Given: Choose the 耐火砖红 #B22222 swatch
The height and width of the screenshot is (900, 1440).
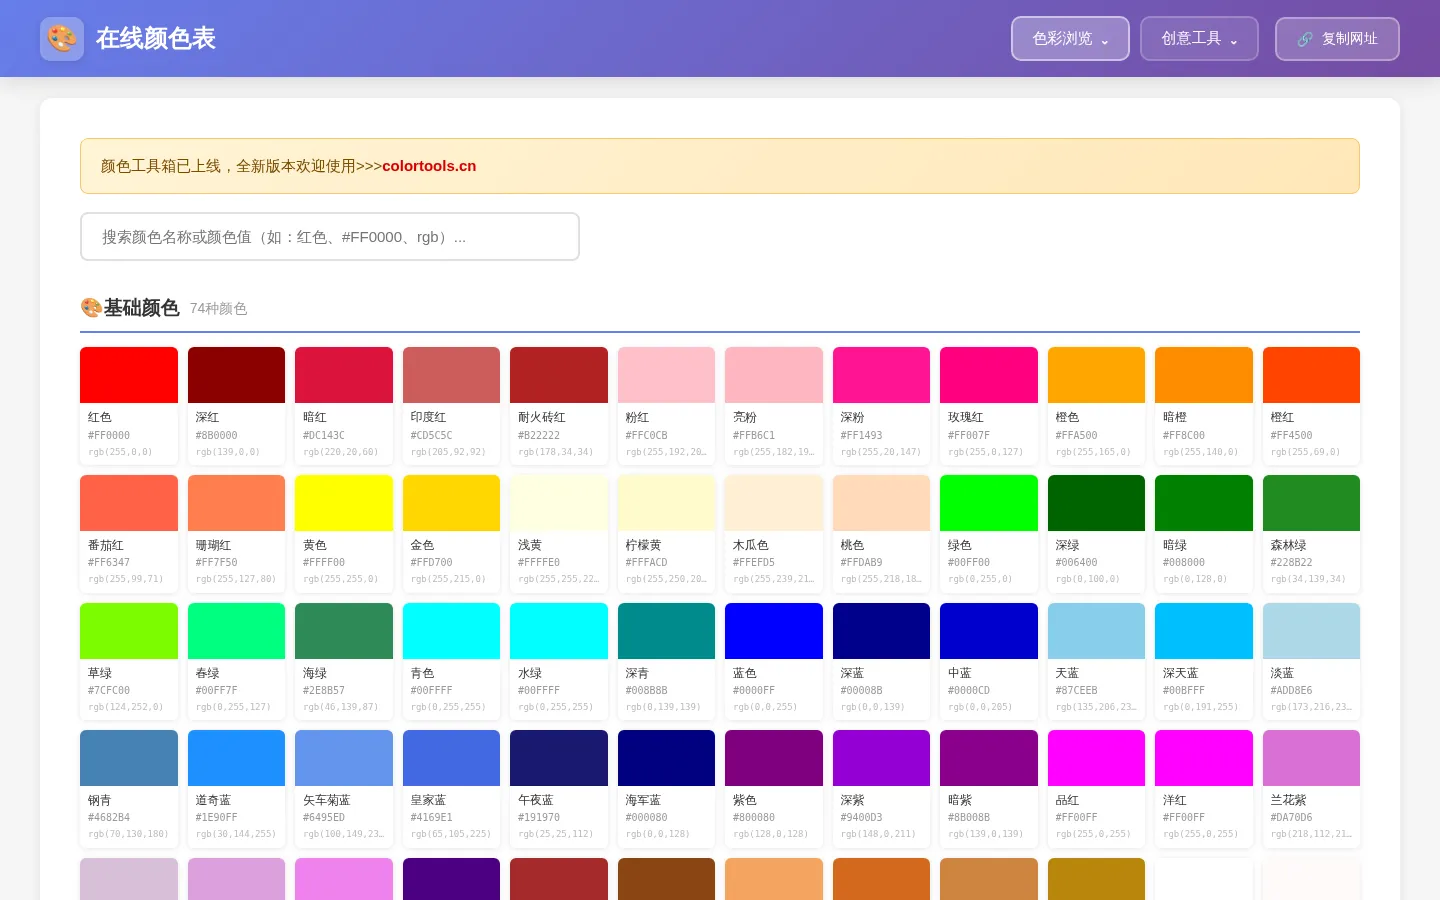Looking at the screenshot, I should pyautogui.click(x=559, y=406).
